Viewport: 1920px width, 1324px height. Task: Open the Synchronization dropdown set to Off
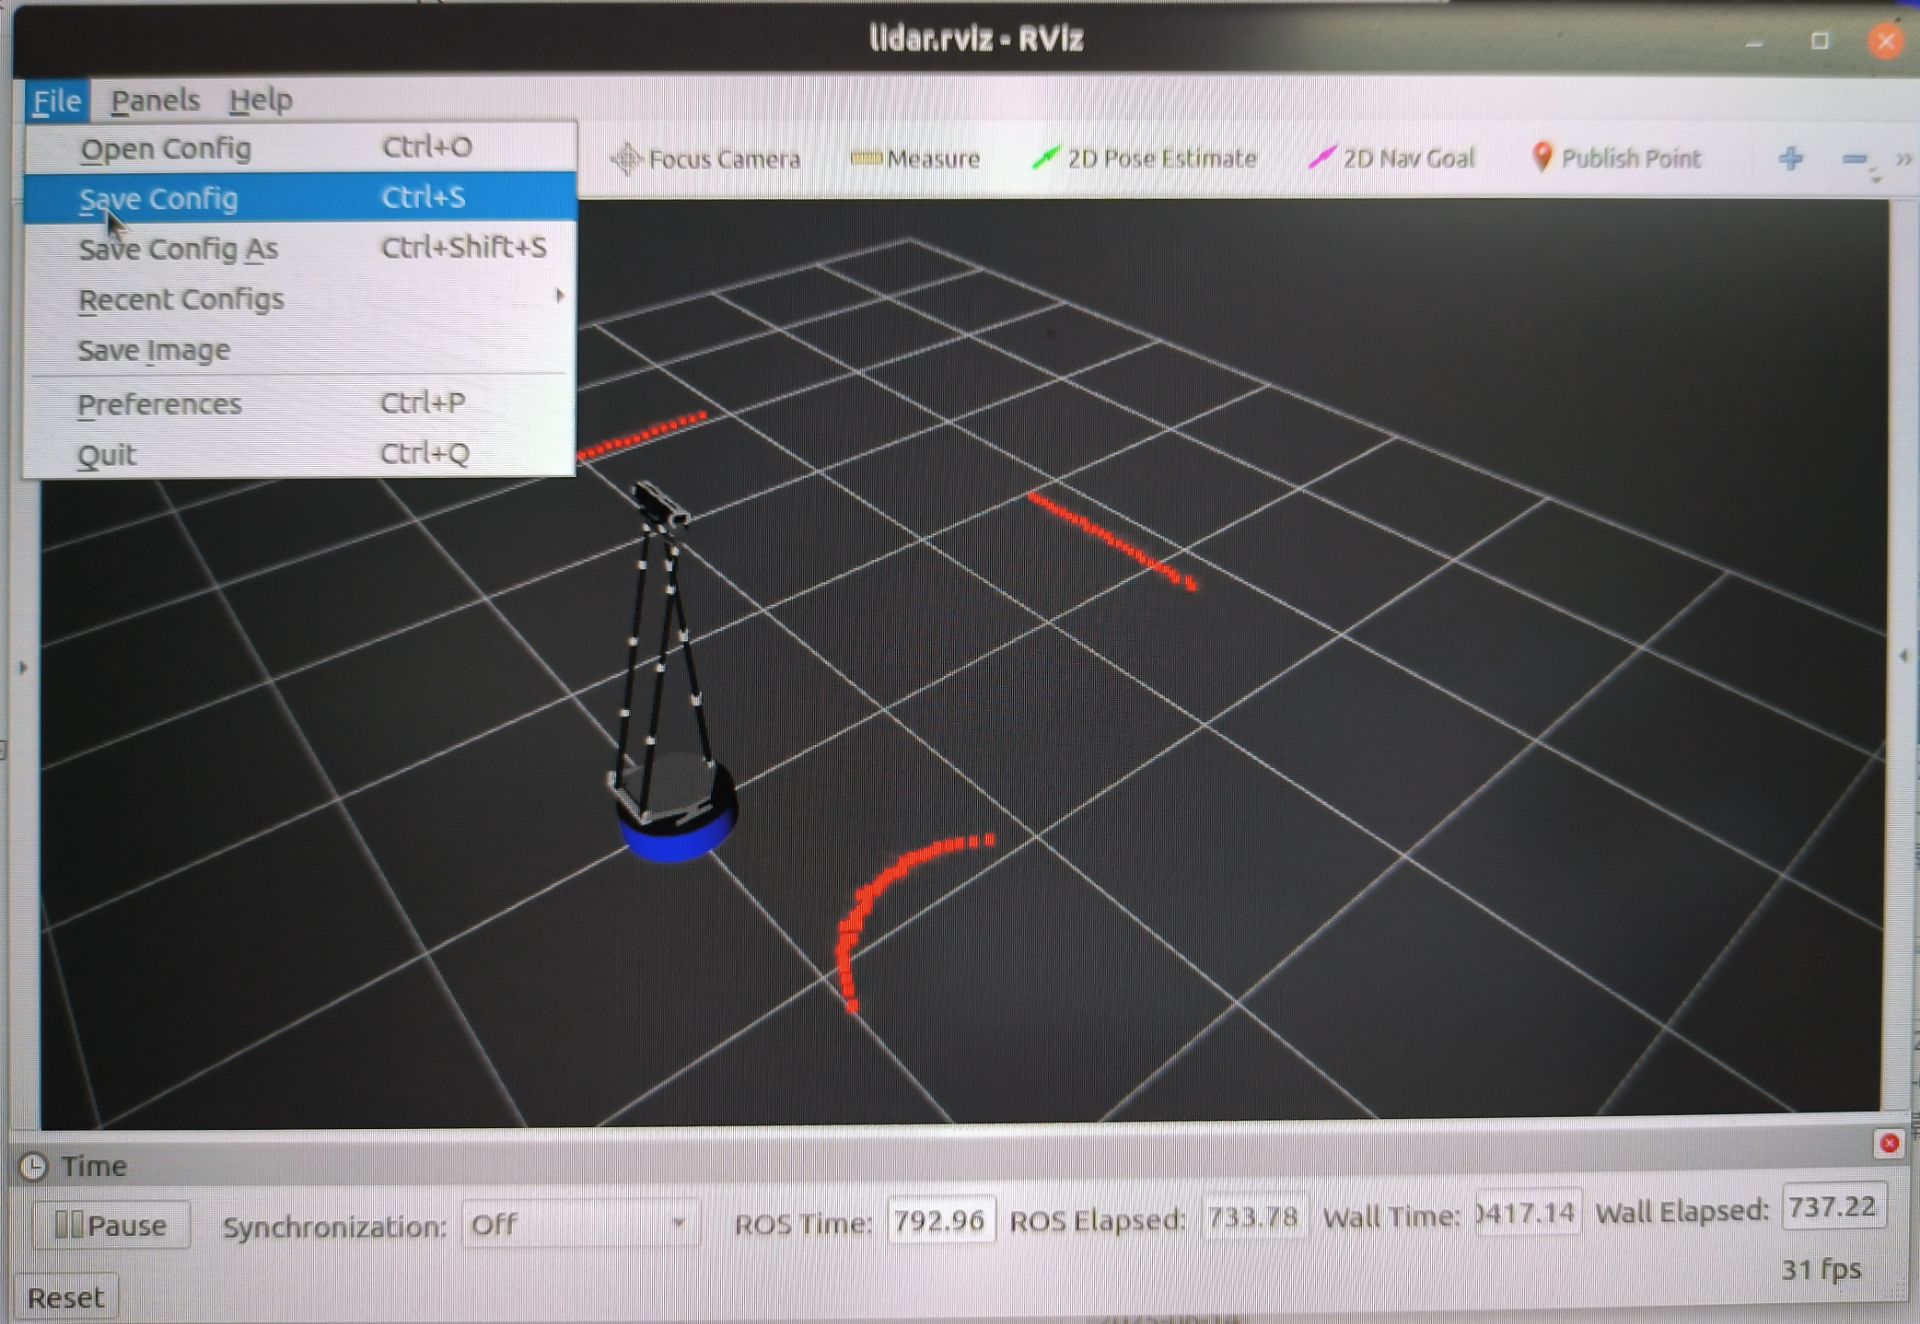point(578,1224)
